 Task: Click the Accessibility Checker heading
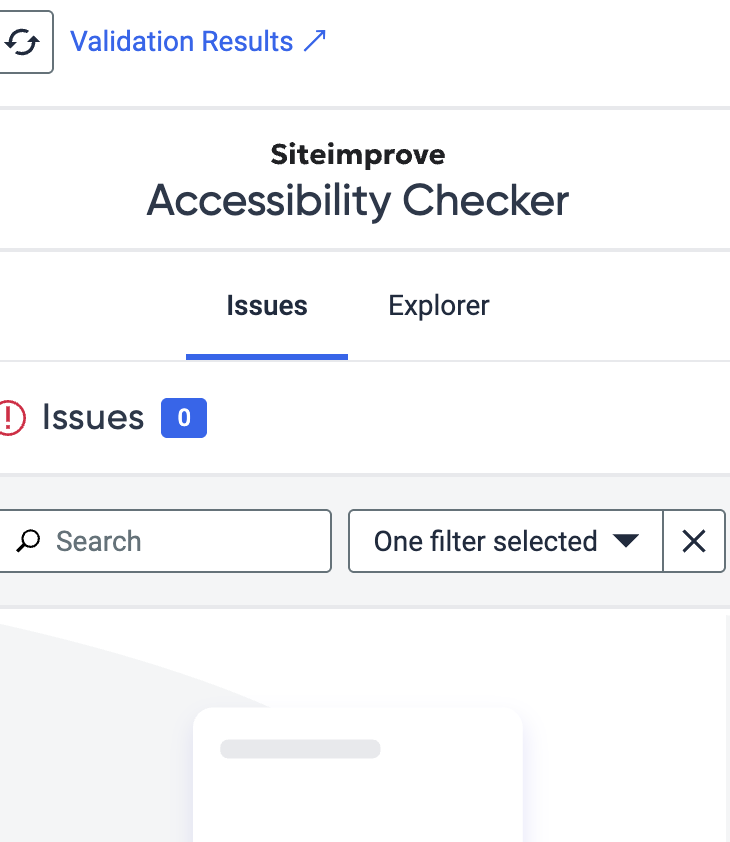pyautogui.click(x=358, y=200)
